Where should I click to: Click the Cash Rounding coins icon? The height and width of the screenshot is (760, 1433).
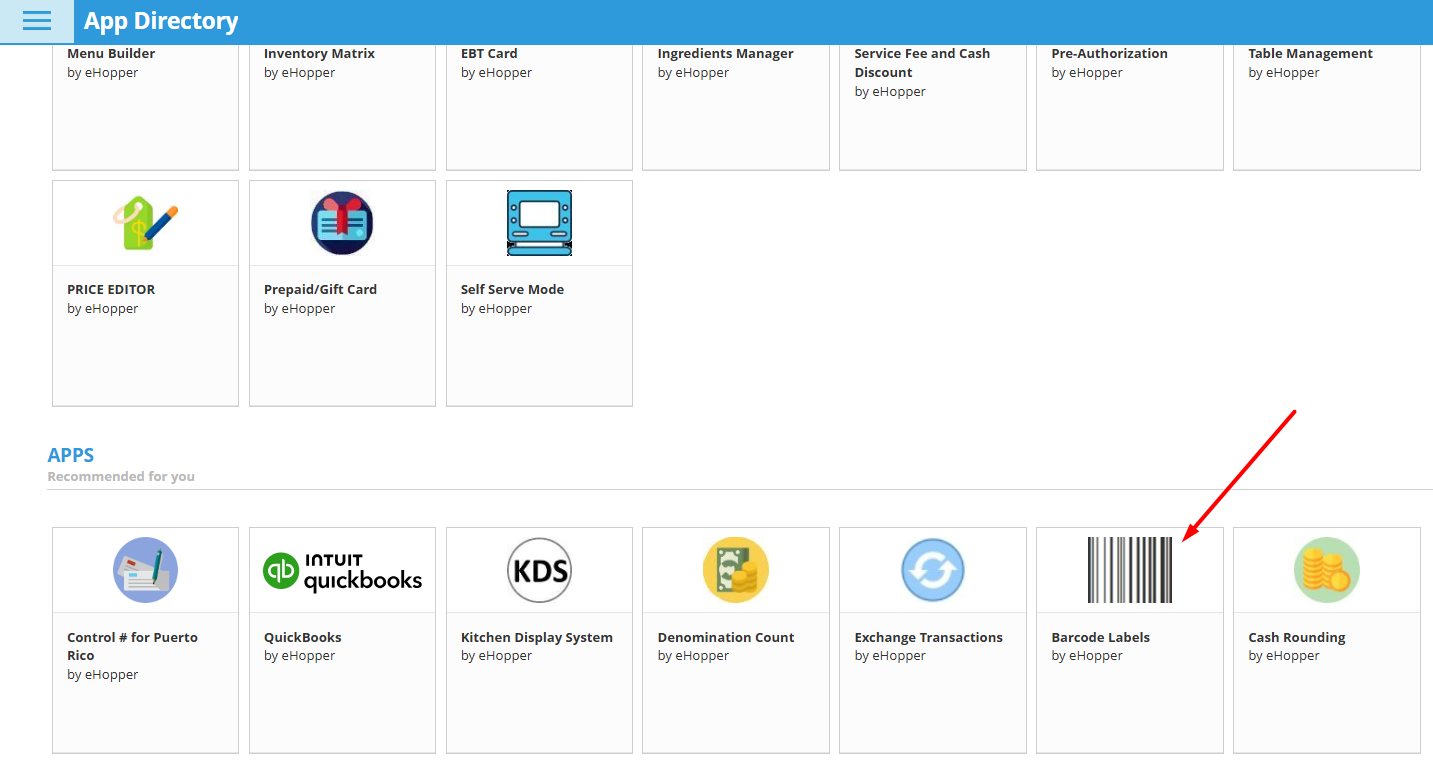pyautogui.click(x=1326, y=570)
